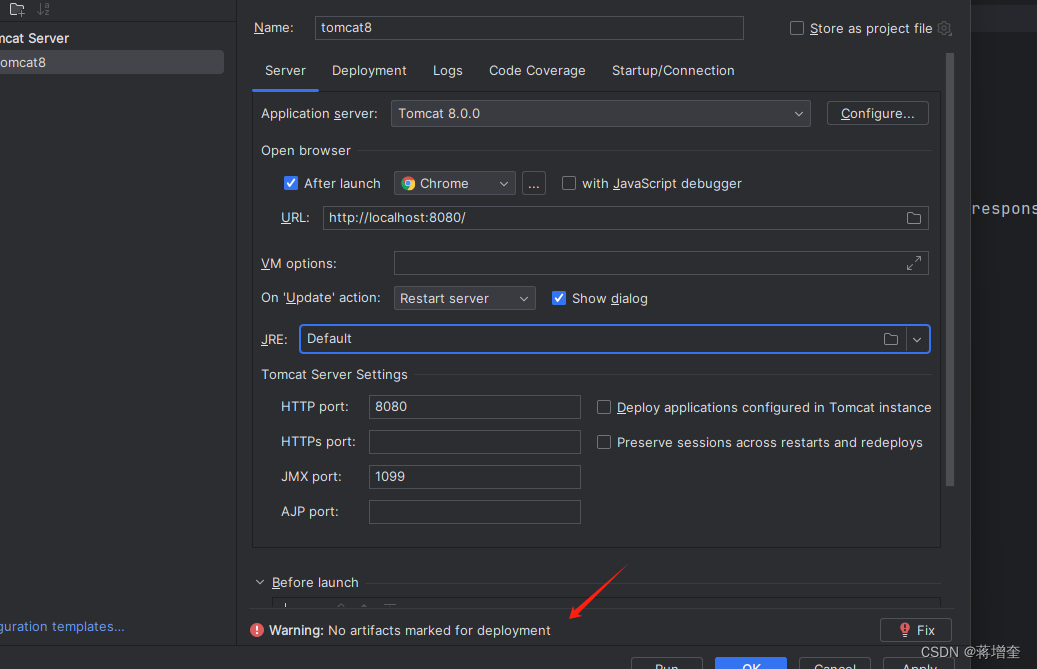Image resolution: width=1037 pixels, height=669 pixels.
Task: Click the dialog vertical scrollbar
Action: (950, 270)
